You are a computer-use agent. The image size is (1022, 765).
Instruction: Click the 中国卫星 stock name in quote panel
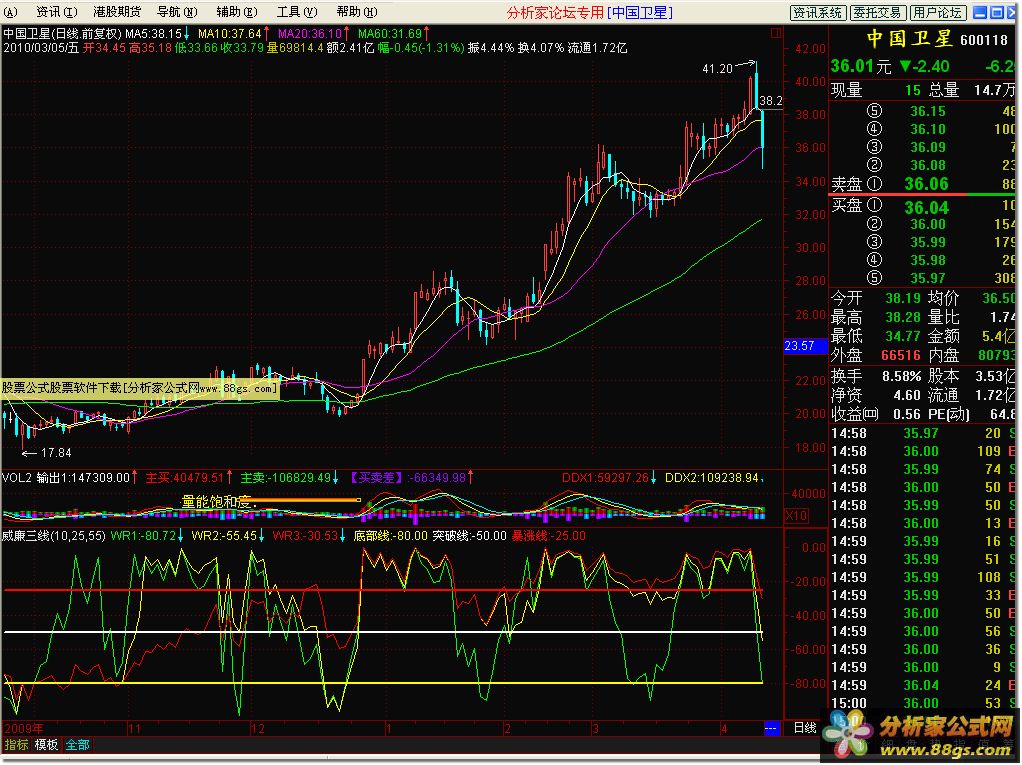(x=910, y=38)
